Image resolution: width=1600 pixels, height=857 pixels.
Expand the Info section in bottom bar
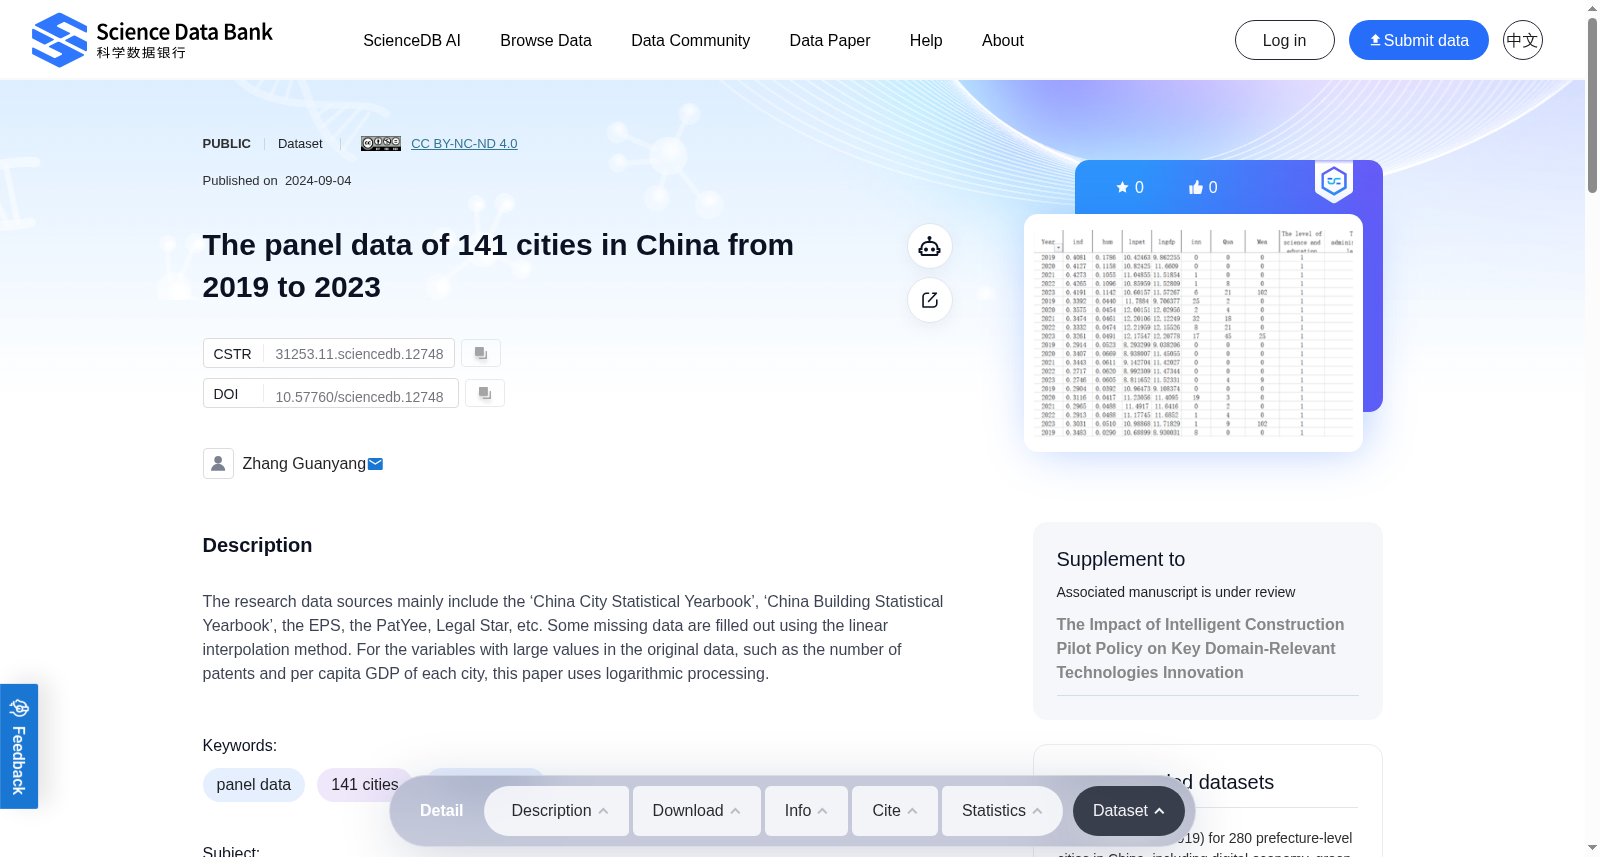click(x=806, y=811)
